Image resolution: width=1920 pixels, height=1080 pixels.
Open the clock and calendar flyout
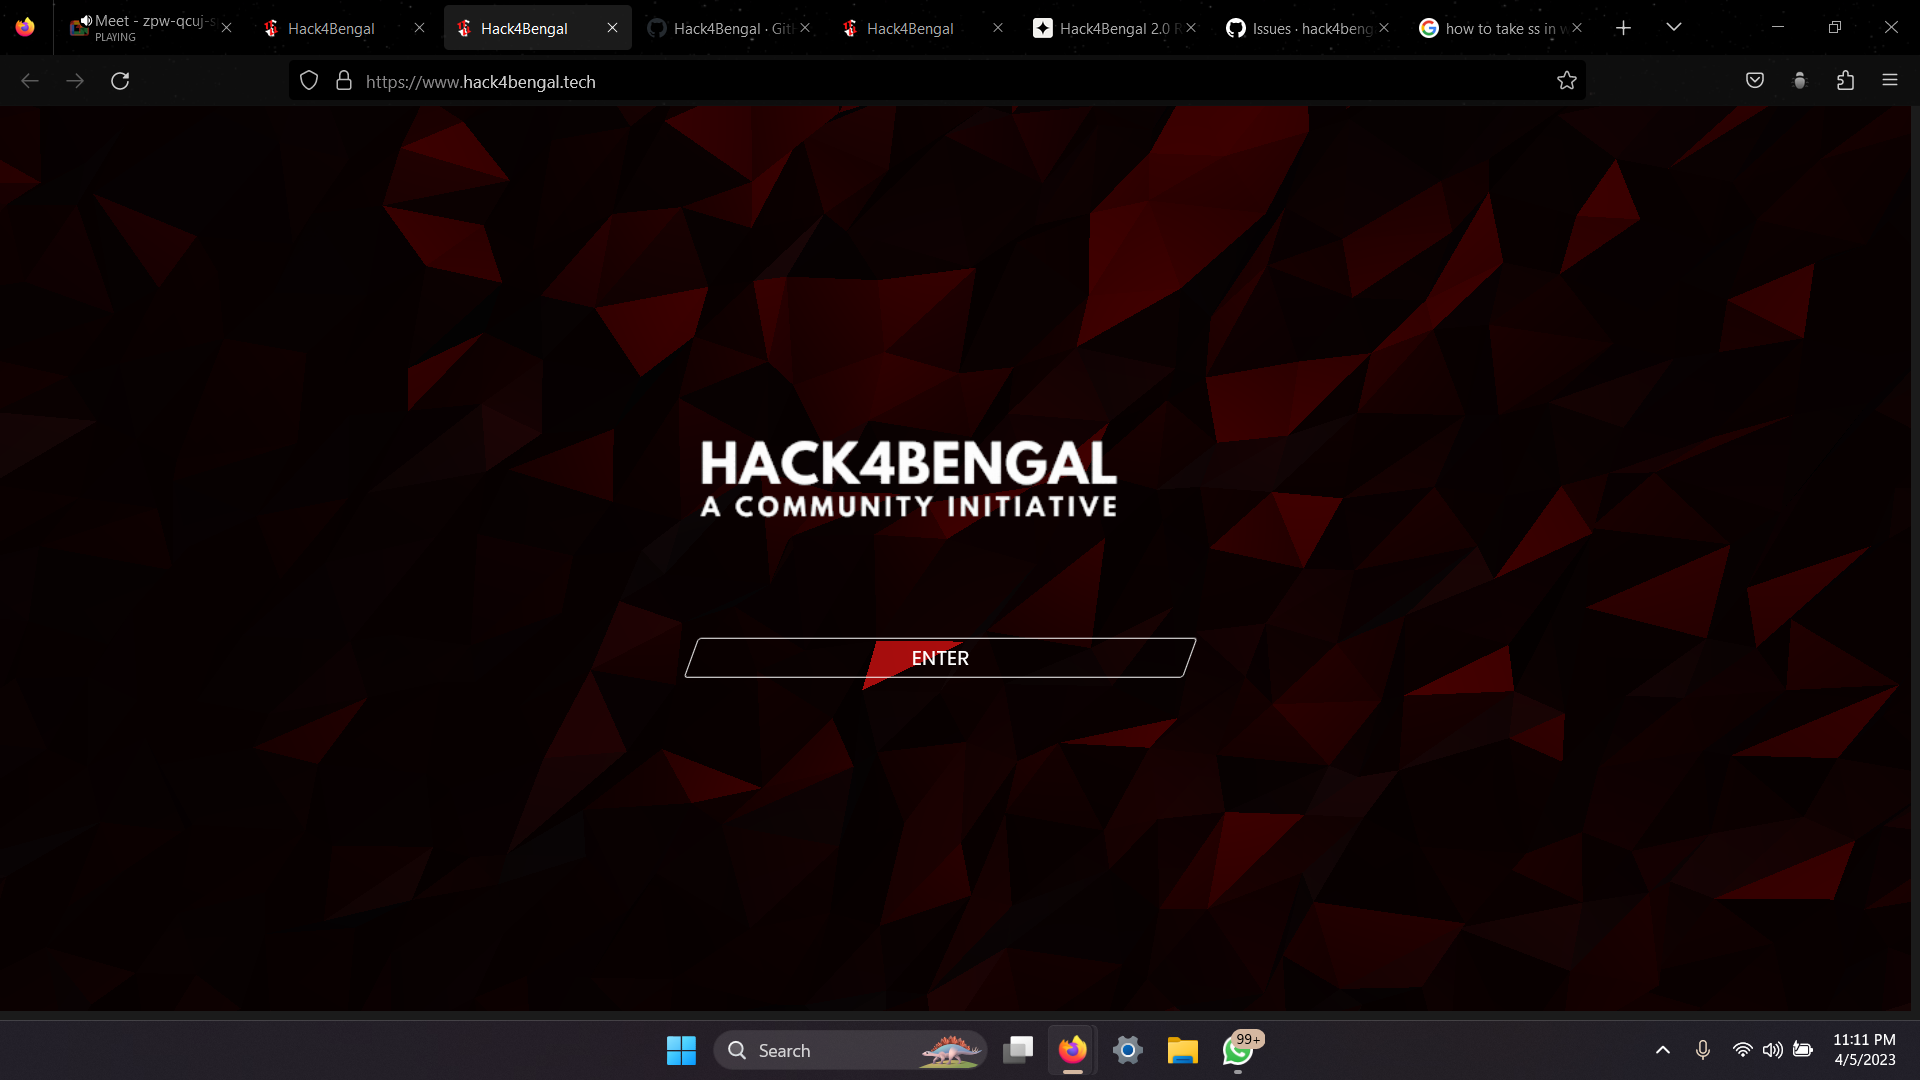tap(1864, 1050)
